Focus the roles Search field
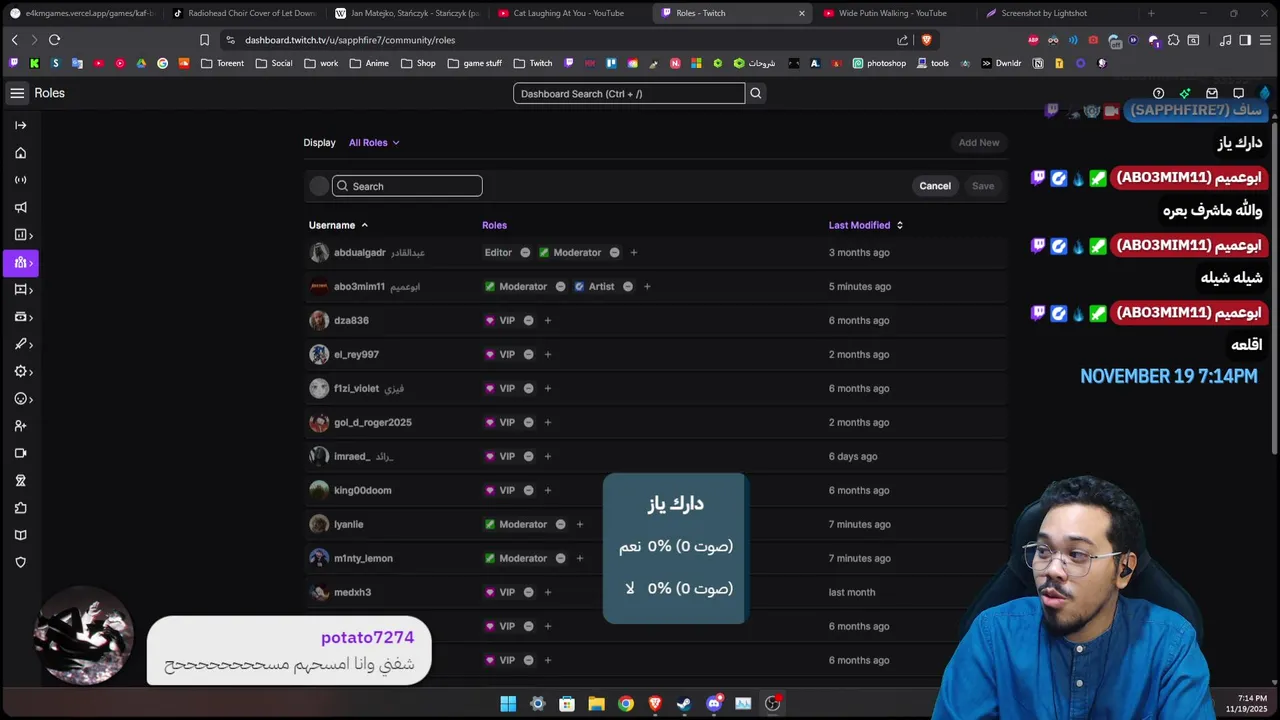The image size is (1280, 720). (407, 186)
